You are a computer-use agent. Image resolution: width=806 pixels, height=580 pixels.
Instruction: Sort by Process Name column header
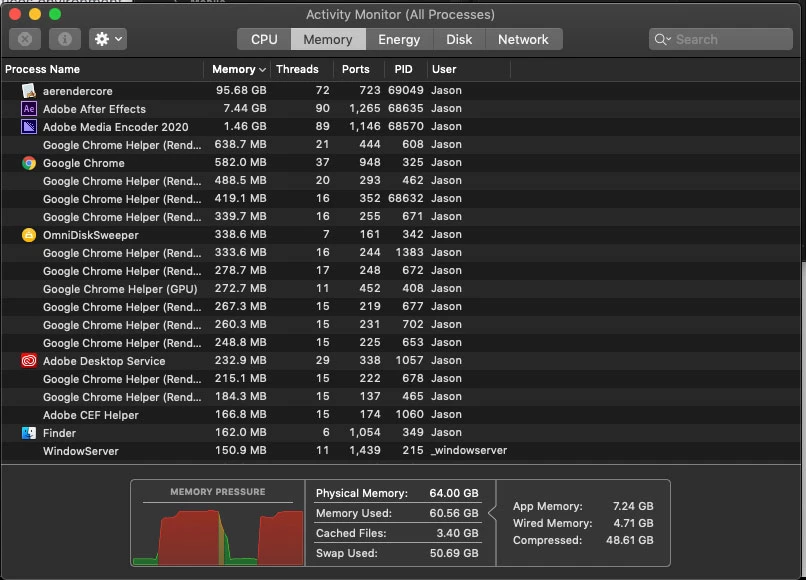[102, 69]
